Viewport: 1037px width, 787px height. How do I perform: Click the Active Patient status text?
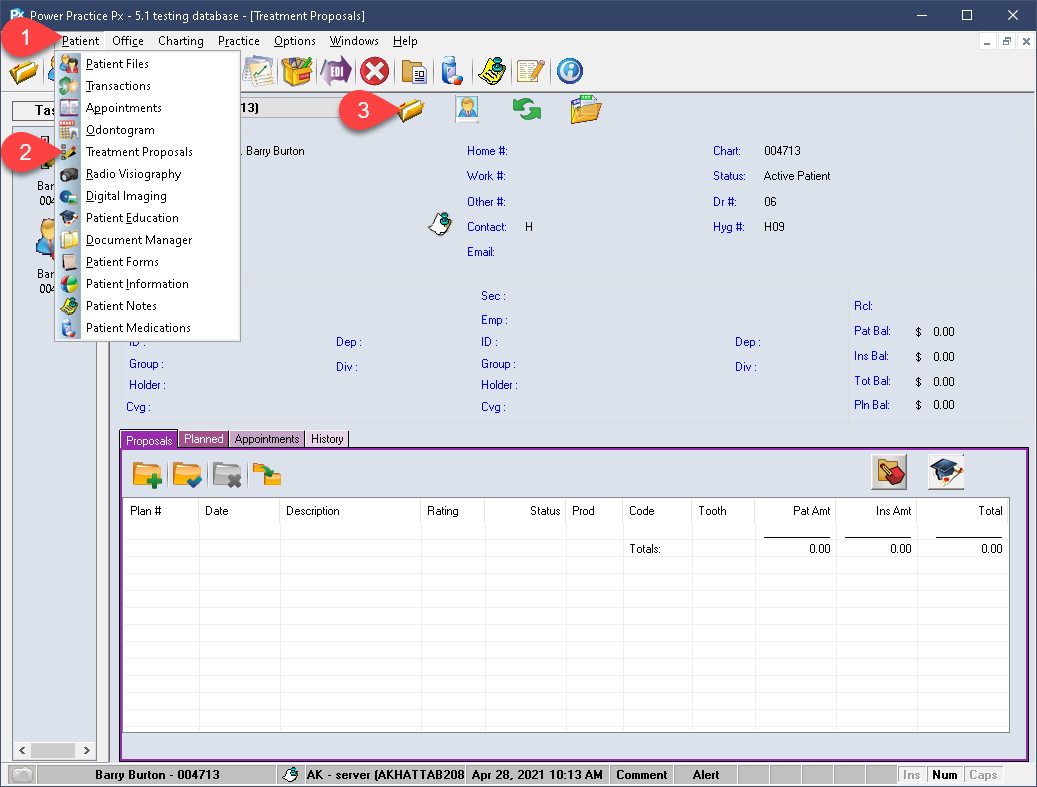click(x=797, y=176)
